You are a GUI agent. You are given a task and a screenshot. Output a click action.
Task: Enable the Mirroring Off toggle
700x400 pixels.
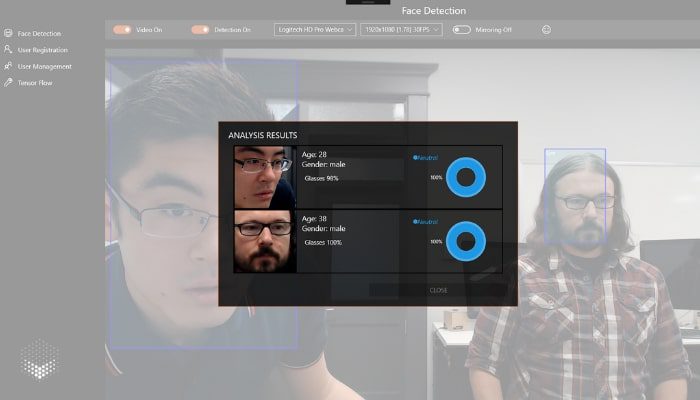[461, 29]
